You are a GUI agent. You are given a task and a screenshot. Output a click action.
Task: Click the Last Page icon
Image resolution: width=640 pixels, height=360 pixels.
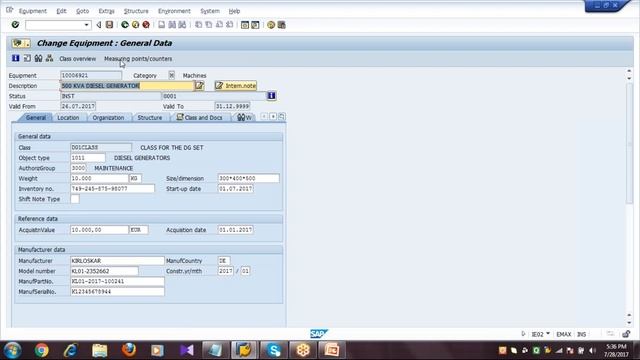tap(229, 25)
